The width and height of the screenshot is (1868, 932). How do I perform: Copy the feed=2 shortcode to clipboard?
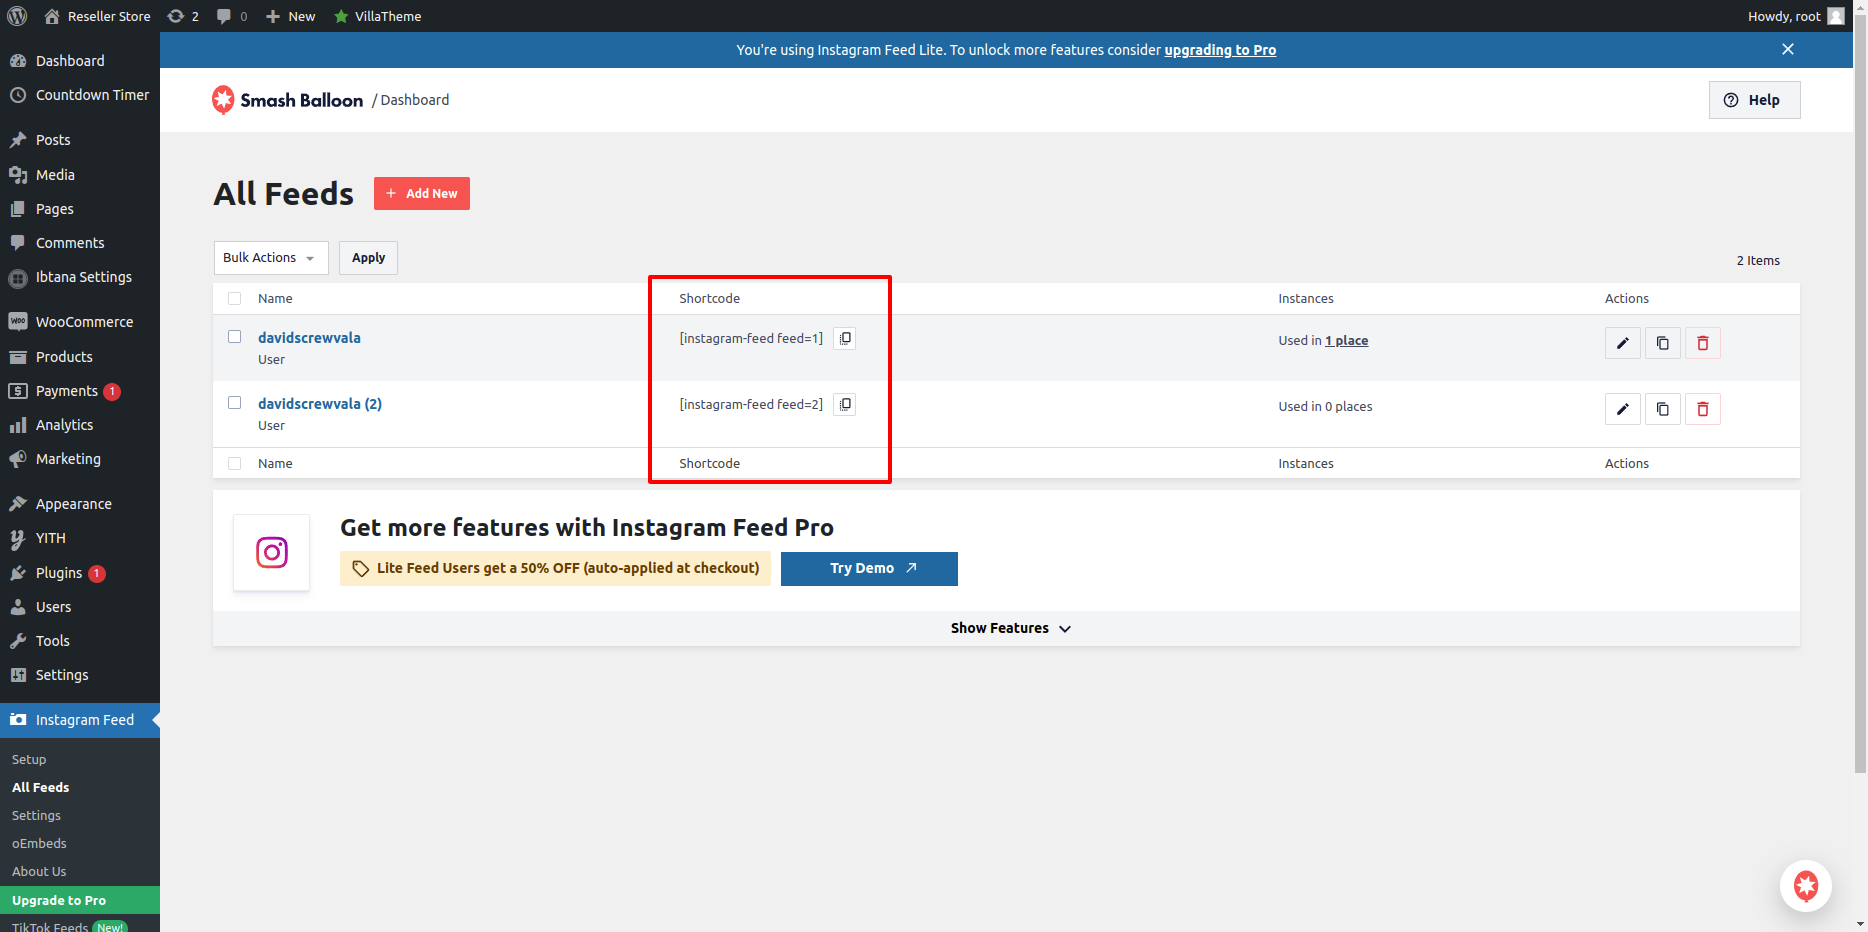click(x=845, y=405)
